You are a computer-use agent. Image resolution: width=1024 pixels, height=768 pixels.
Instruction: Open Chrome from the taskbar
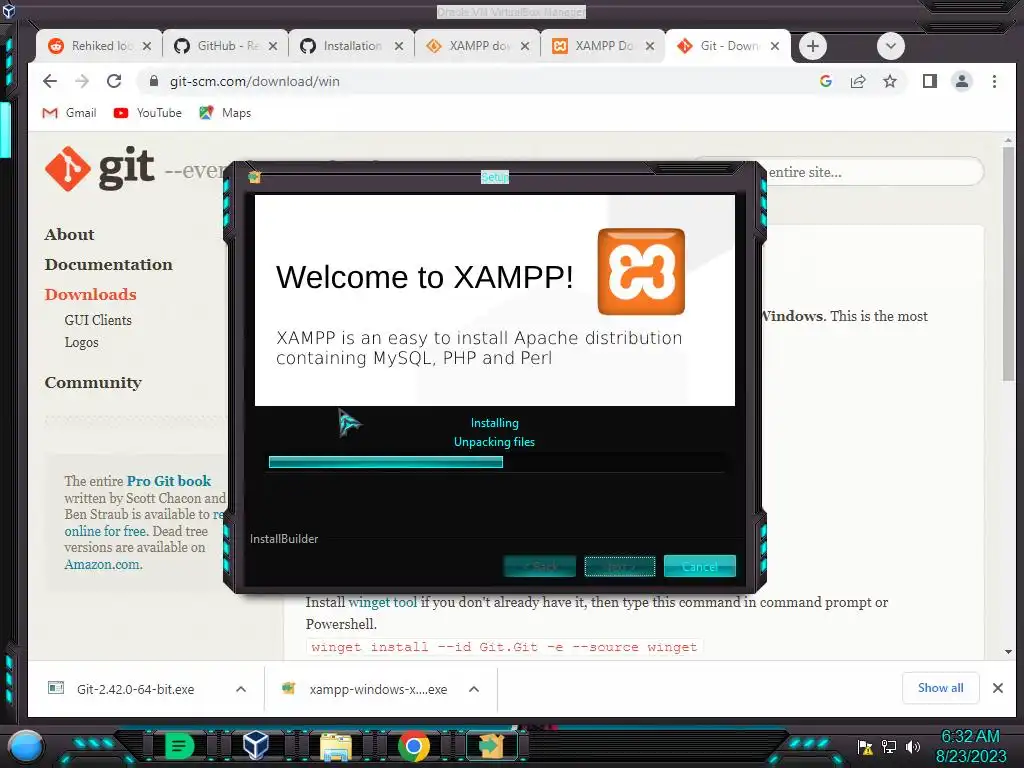(414, 746)
